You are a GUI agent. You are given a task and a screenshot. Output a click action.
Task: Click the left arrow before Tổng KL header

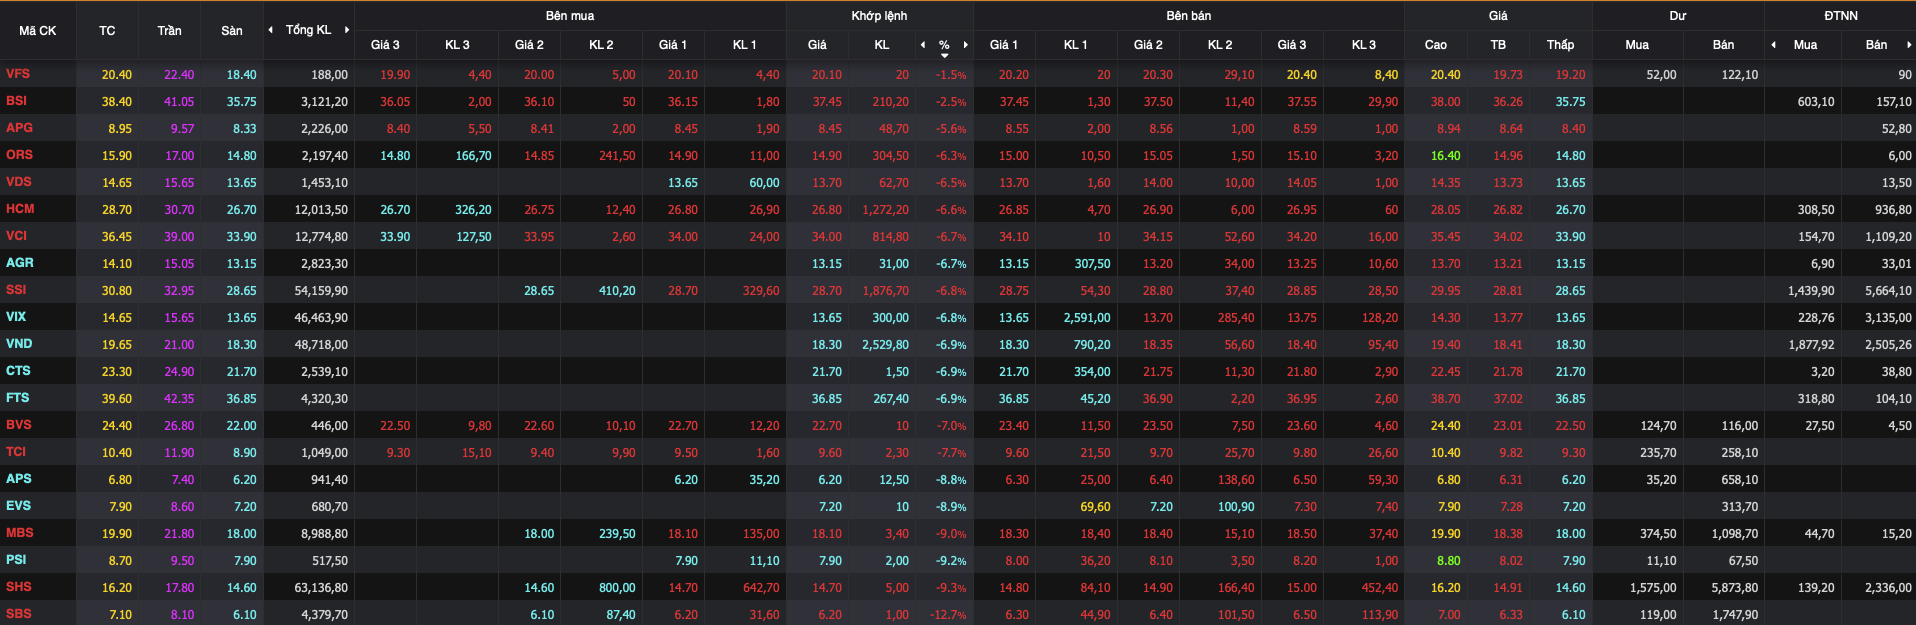pos(270,30)
